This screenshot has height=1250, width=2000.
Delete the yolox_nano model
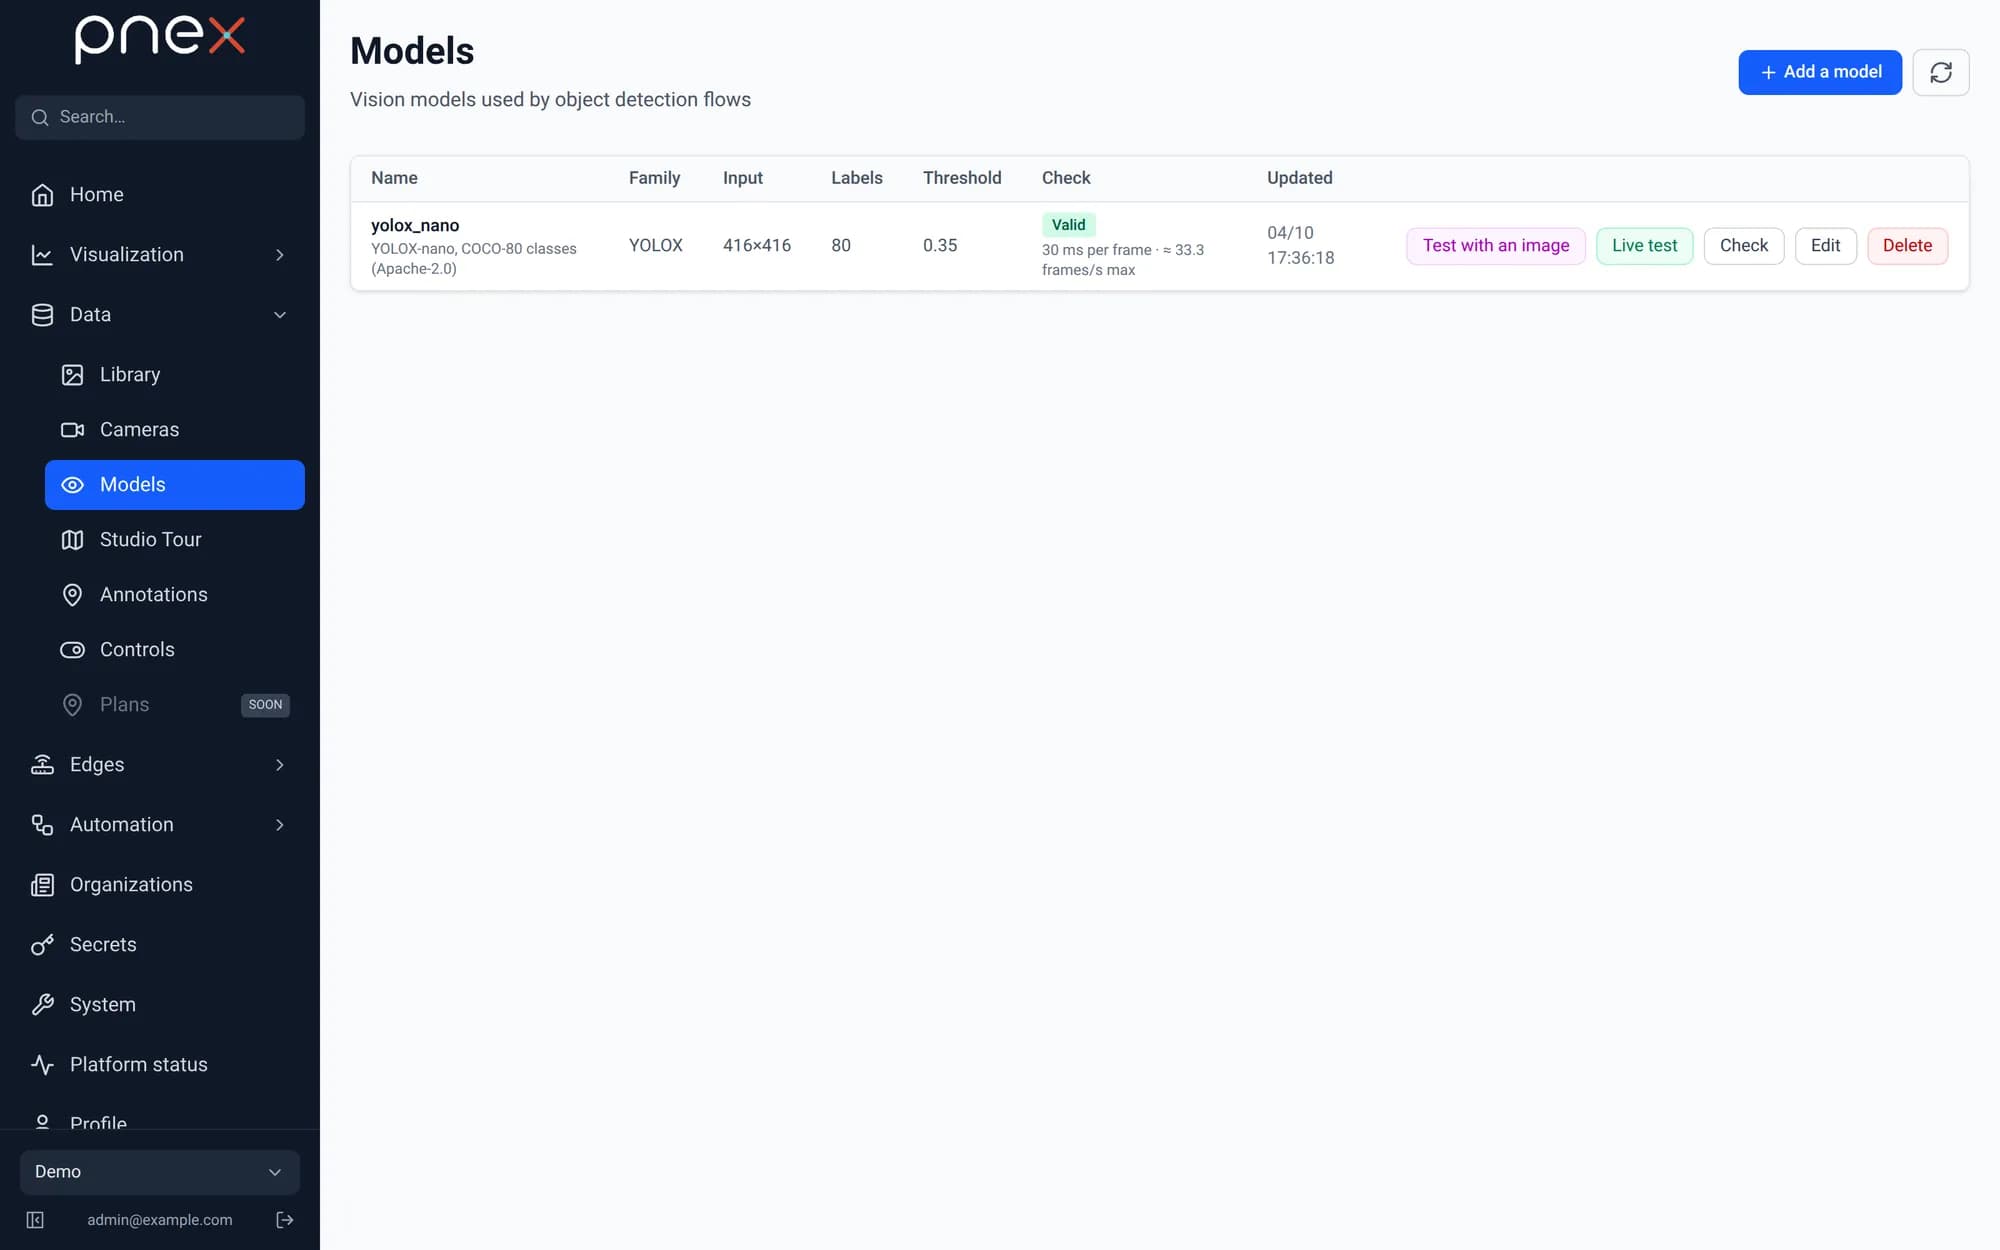(x=1907, y=246)
